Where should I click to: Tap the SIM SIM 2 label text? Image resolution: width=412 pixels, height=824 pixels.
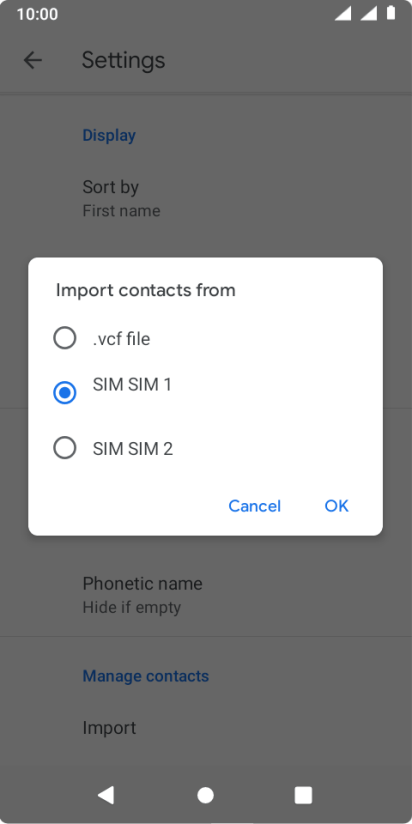point(133,449)
